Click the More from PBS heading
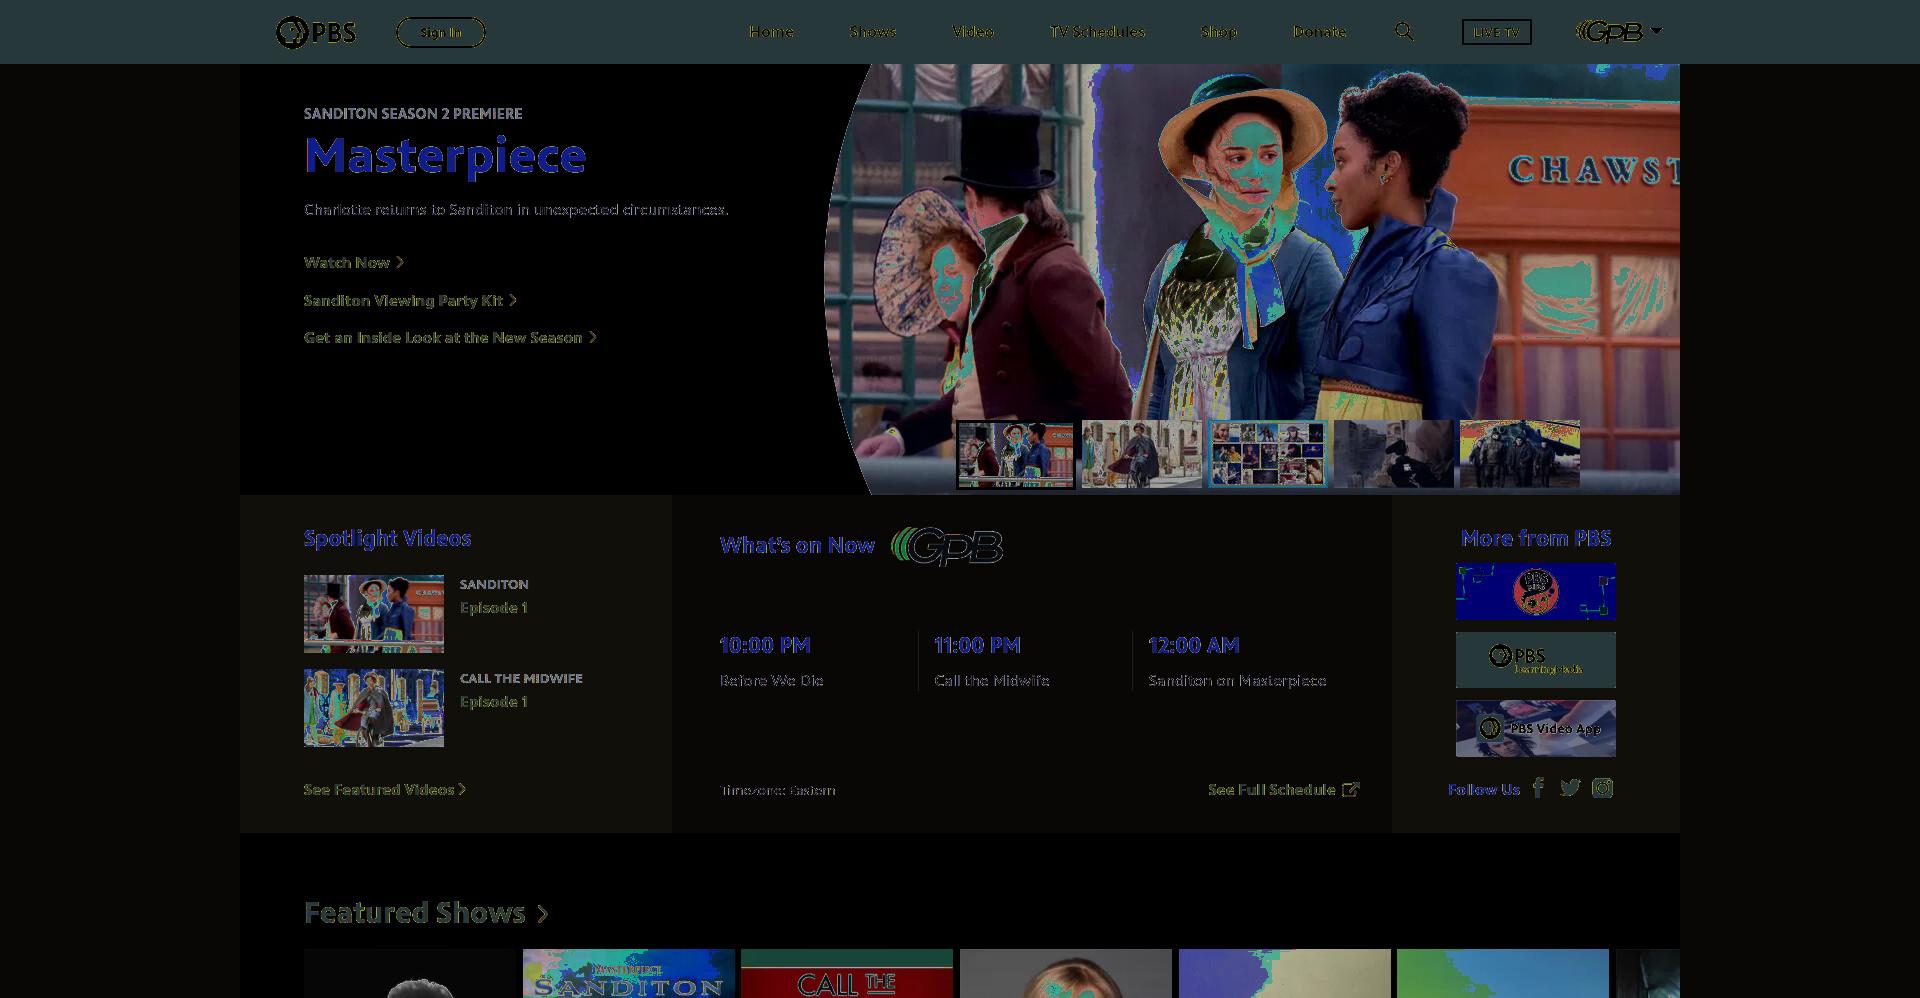 (x=1535, y=538)
